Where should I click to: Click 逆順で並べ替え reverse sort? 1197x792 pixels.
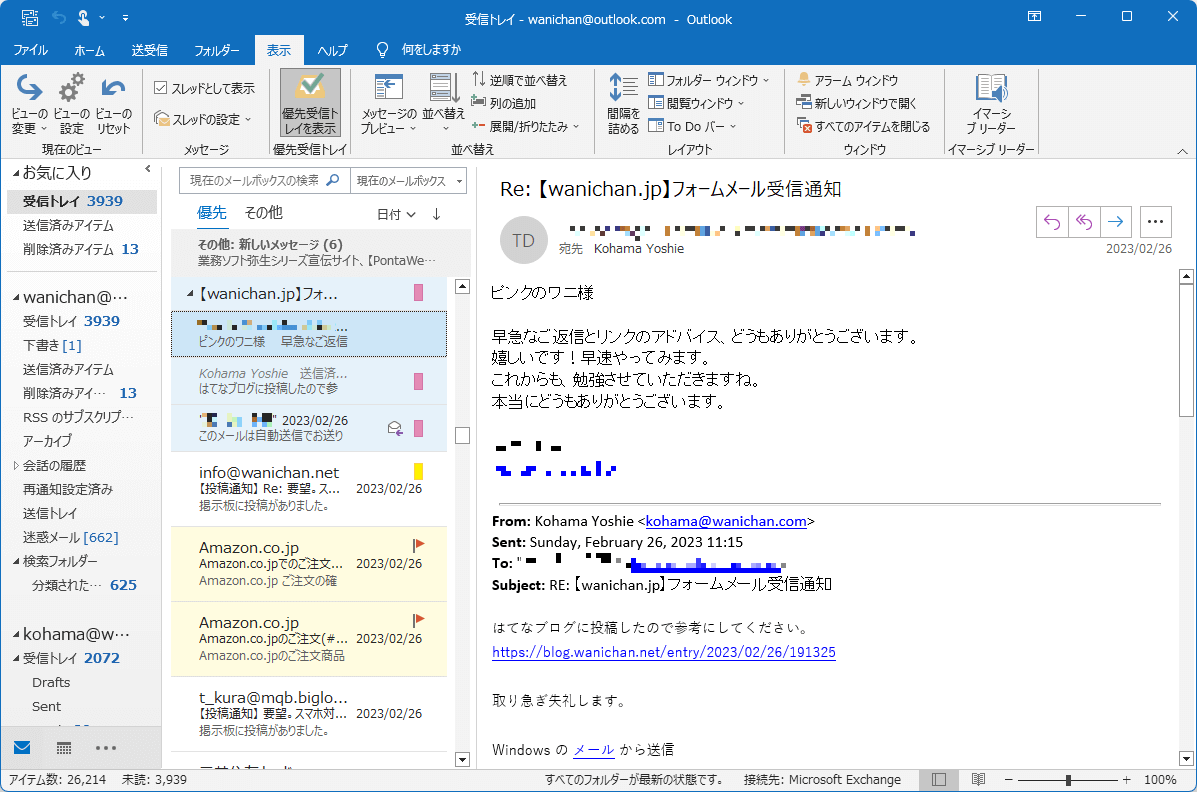tap(519, 80)
